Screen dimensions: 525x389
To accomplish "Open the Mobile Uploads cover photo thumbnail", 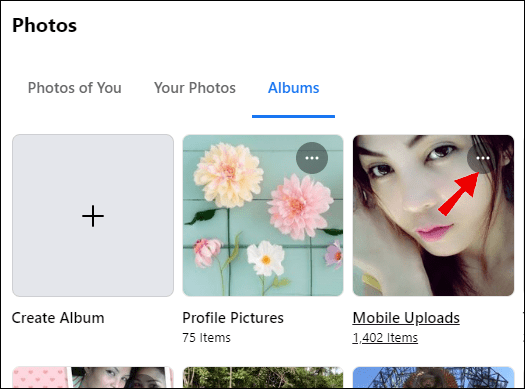I will [x=433, y=215].
